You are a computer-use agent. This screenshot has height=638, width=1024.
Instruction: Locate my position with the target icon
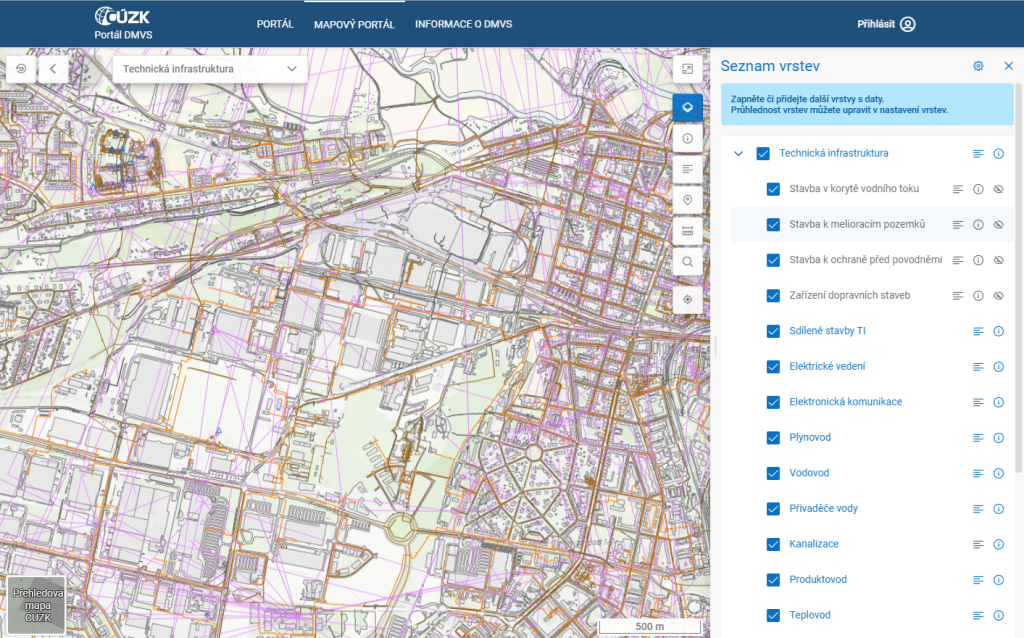pyautogui.click(x=687, y=299)
